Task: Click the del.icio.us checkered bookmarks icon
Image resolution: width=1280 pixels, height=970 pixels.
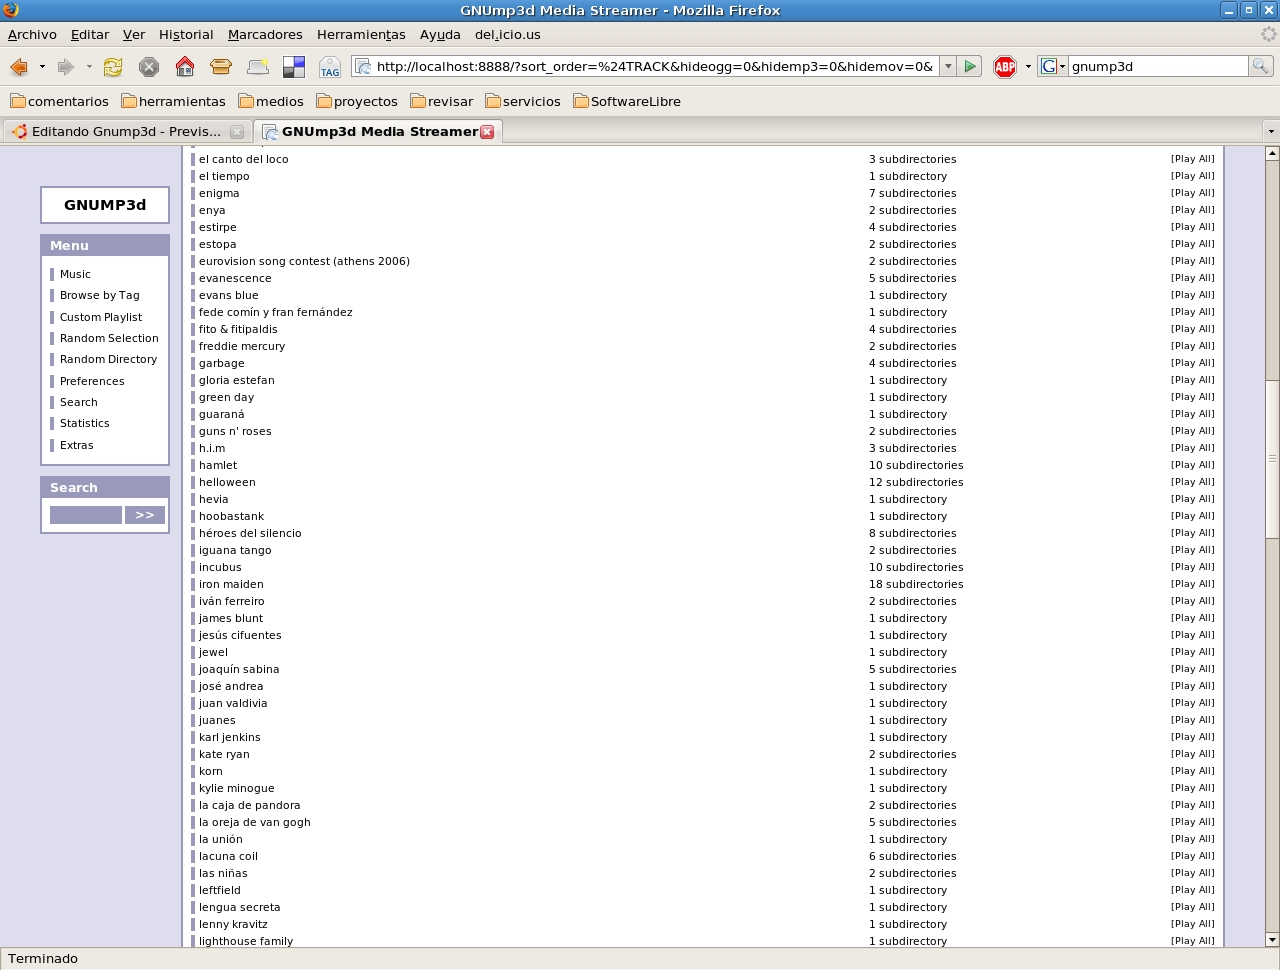Action: (x=294, y=67)
